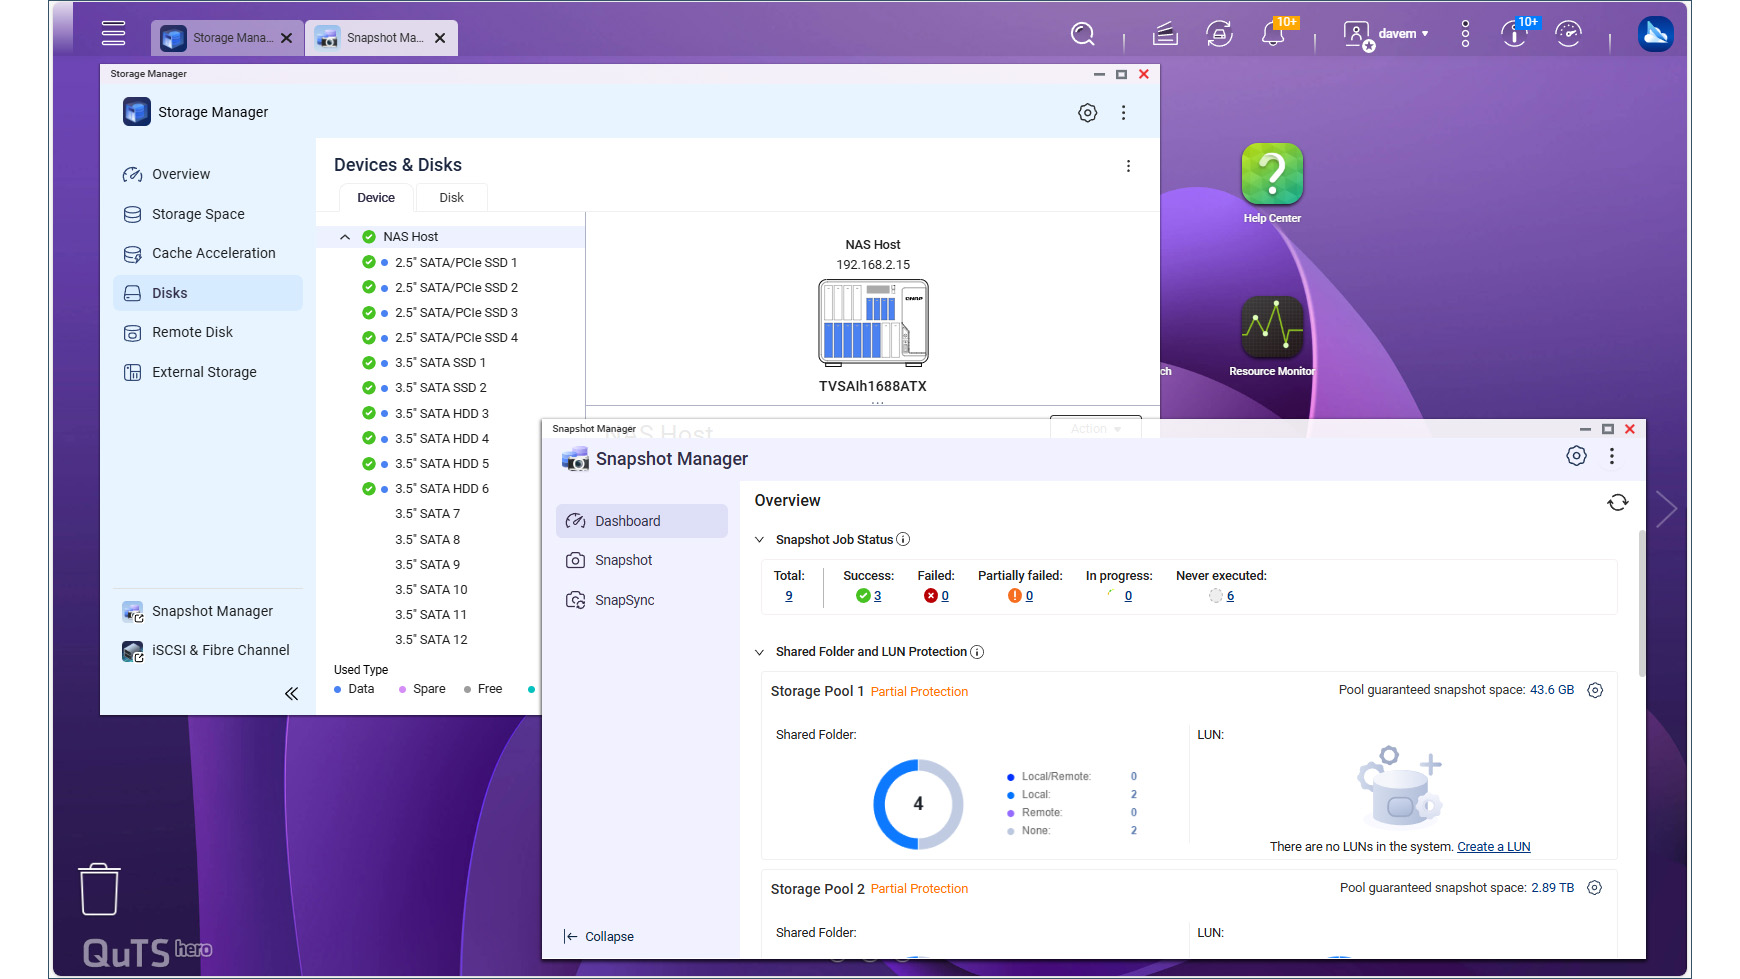Open Remote Disk in Storage Manager sidebar
Image resolution: width=1740 pixels, height=979 pixels.
click(x=191, y=331)
